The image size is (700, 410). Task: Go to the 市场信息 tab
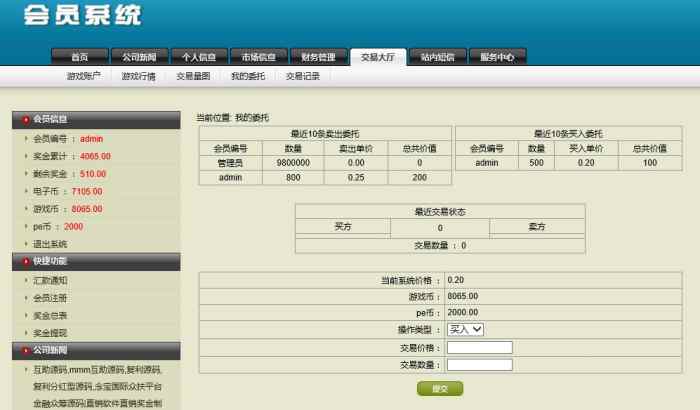[x=258, y=57]
